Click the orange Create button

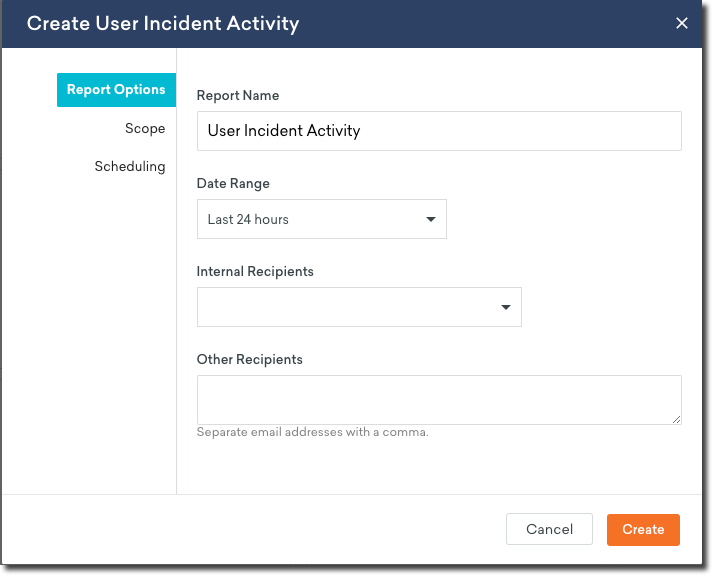[643, 530]
